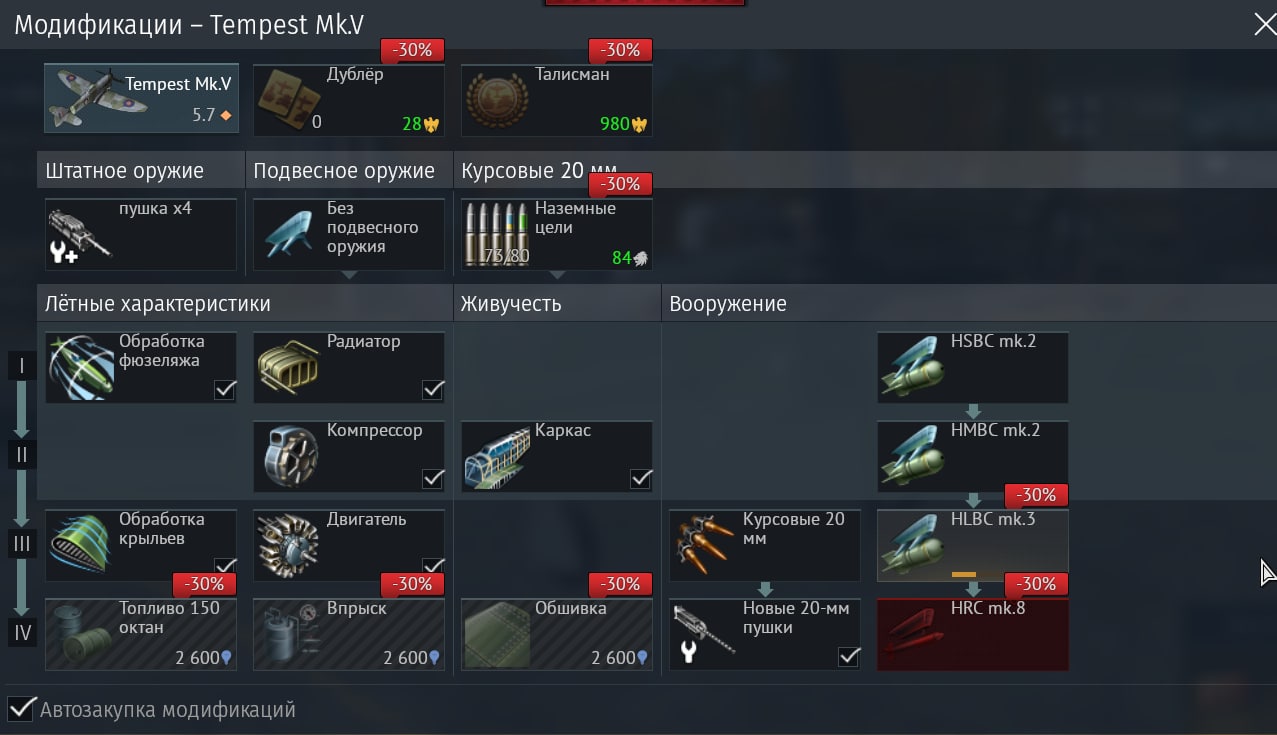Toggle the Автозакупка модификаций checkbox
The width and height of the screenshot is (1277, 735).
point(22,710)
